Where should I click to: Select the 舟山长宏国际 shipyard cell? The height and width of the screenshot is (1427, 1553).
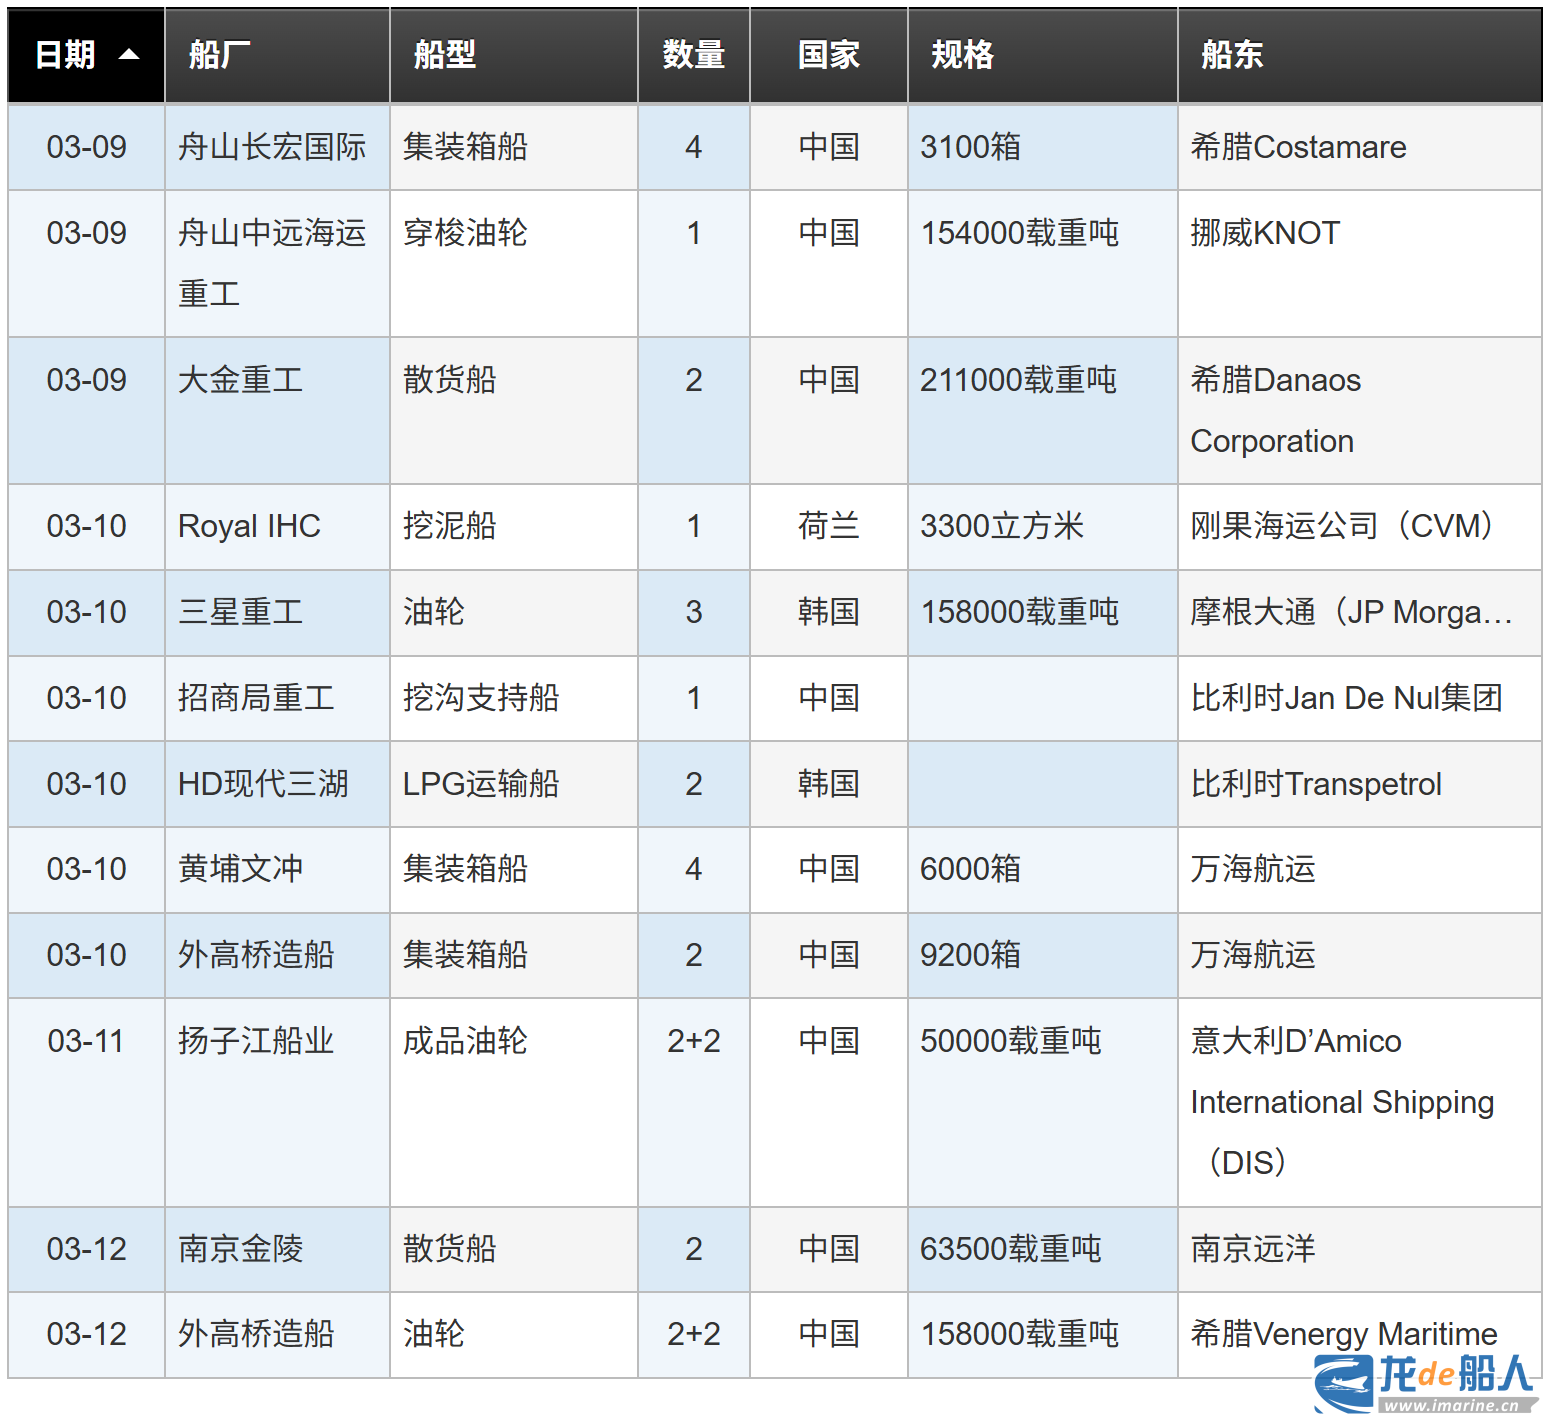click(272, 147)
